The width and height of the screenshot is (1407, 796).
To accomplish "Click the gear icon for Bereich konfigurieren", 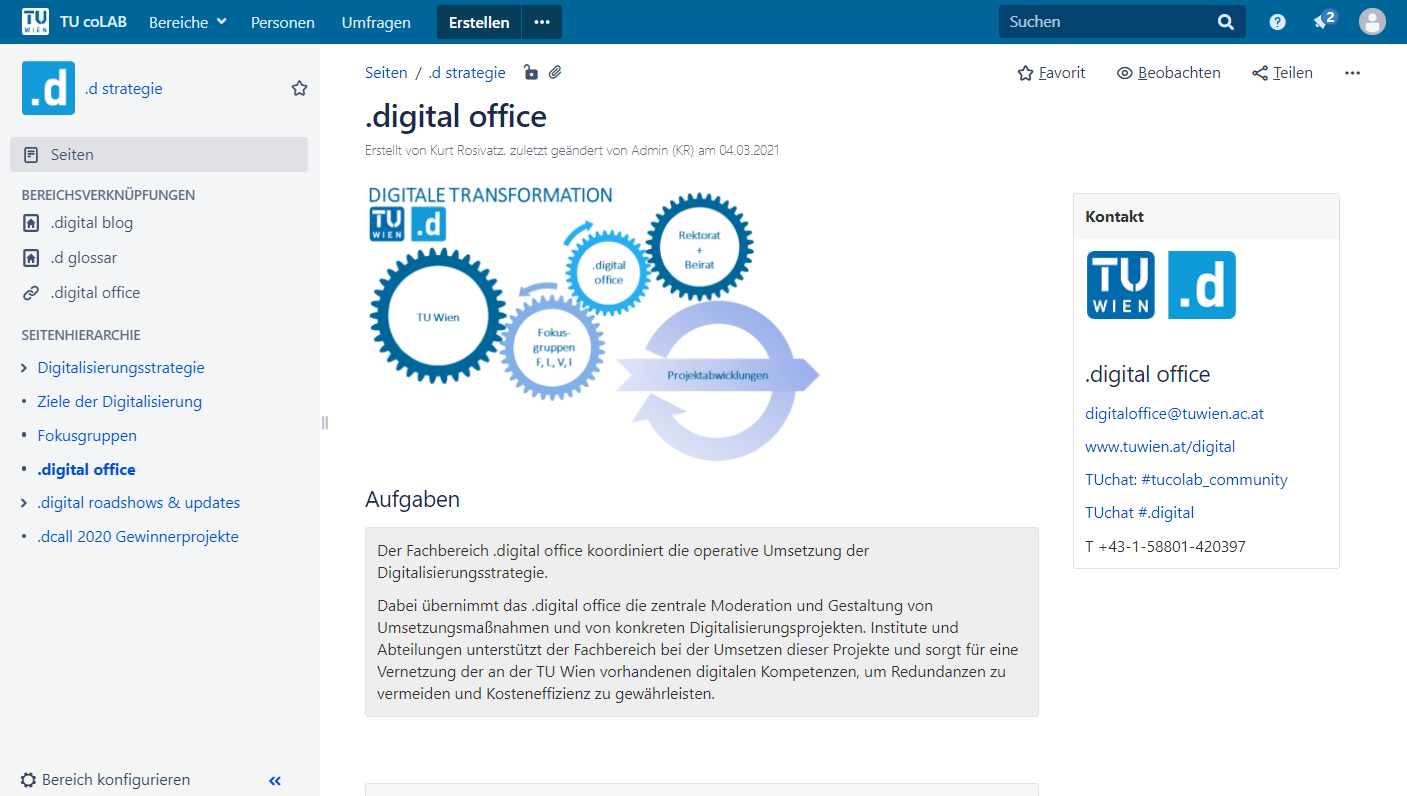I will (x=29, y=780).
